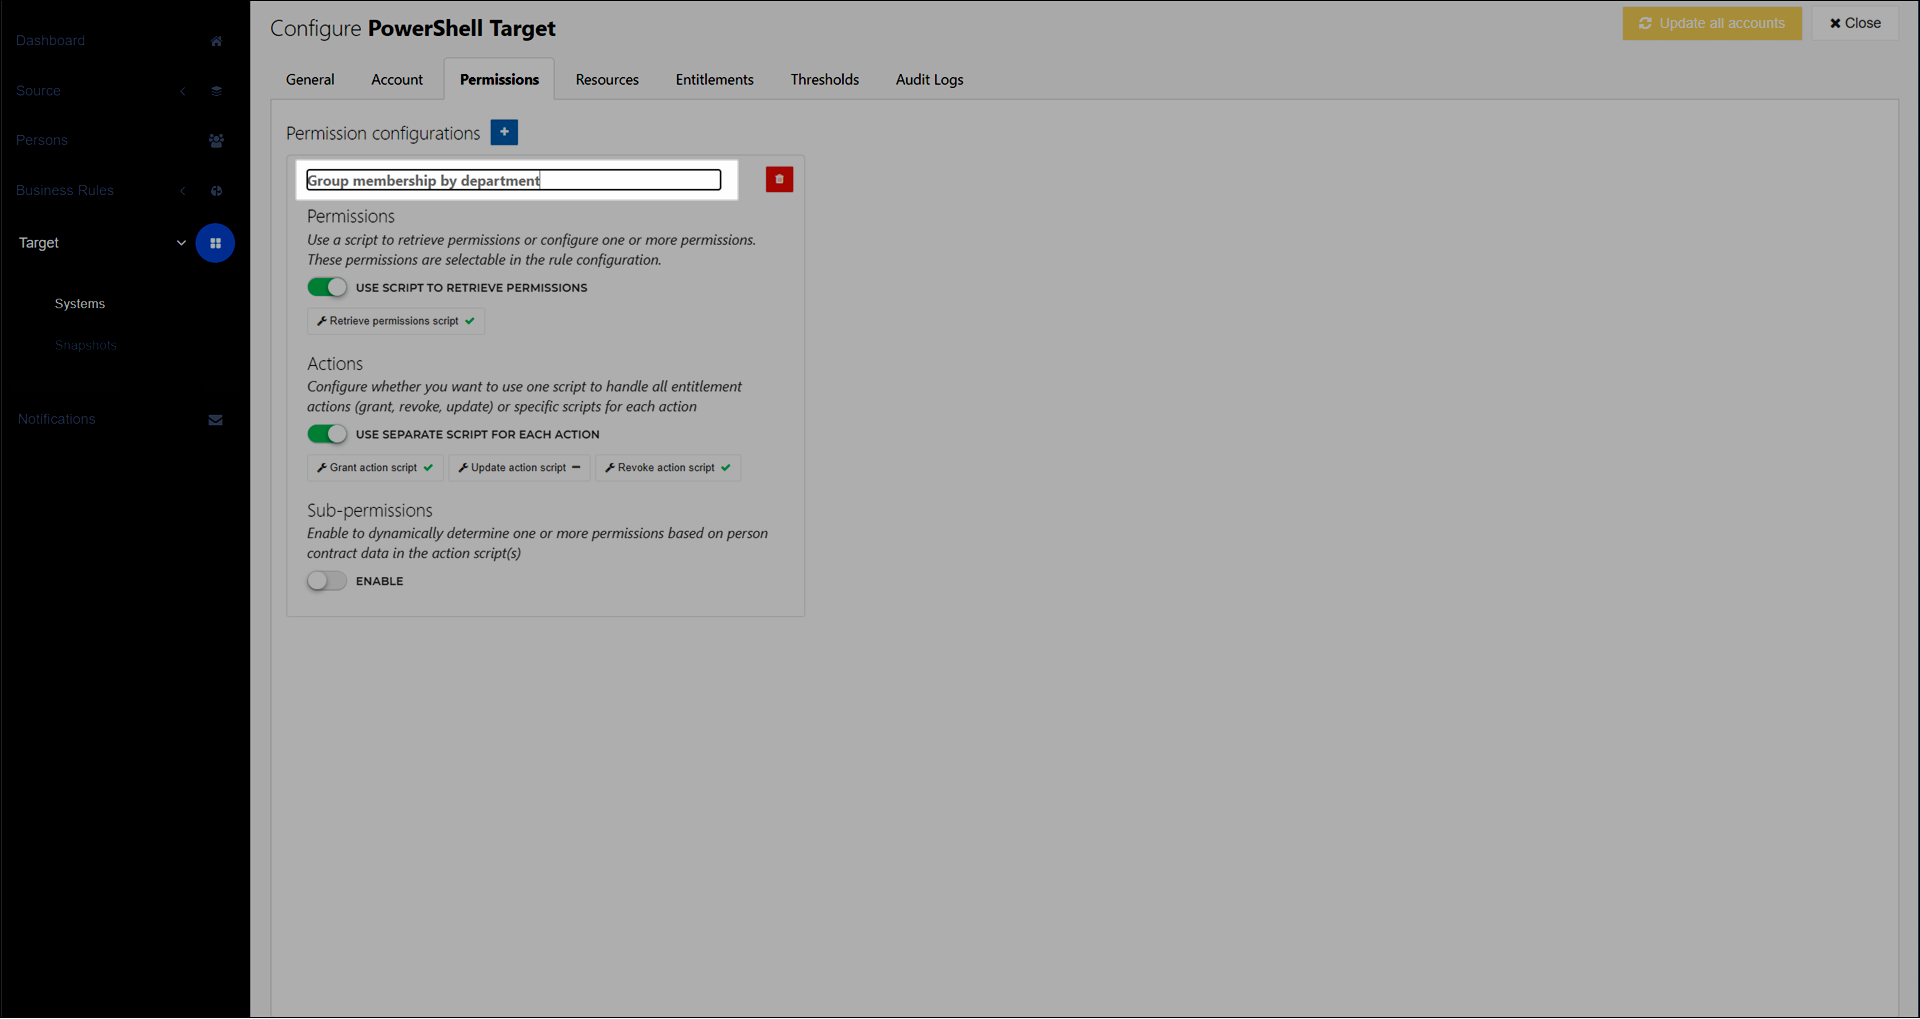This screenshot has height=1019, width=1920.
Task: Open Dashboard in sidebar
Action: tap(50, 41)
